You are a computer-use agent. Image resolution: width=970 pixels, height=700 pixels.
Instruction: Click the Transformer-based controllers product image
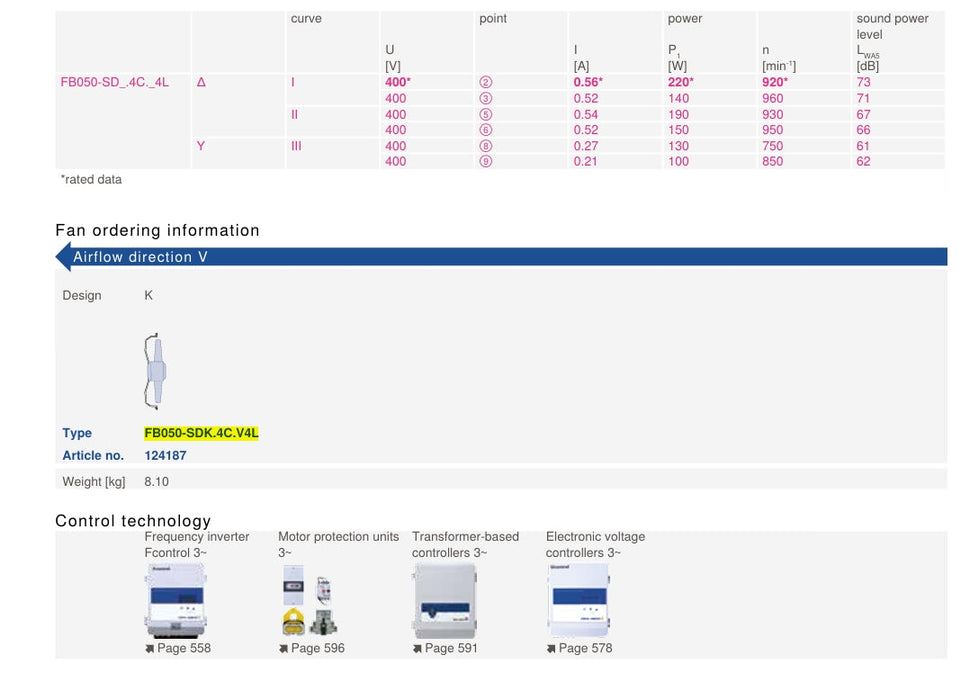tap(445, 602)
